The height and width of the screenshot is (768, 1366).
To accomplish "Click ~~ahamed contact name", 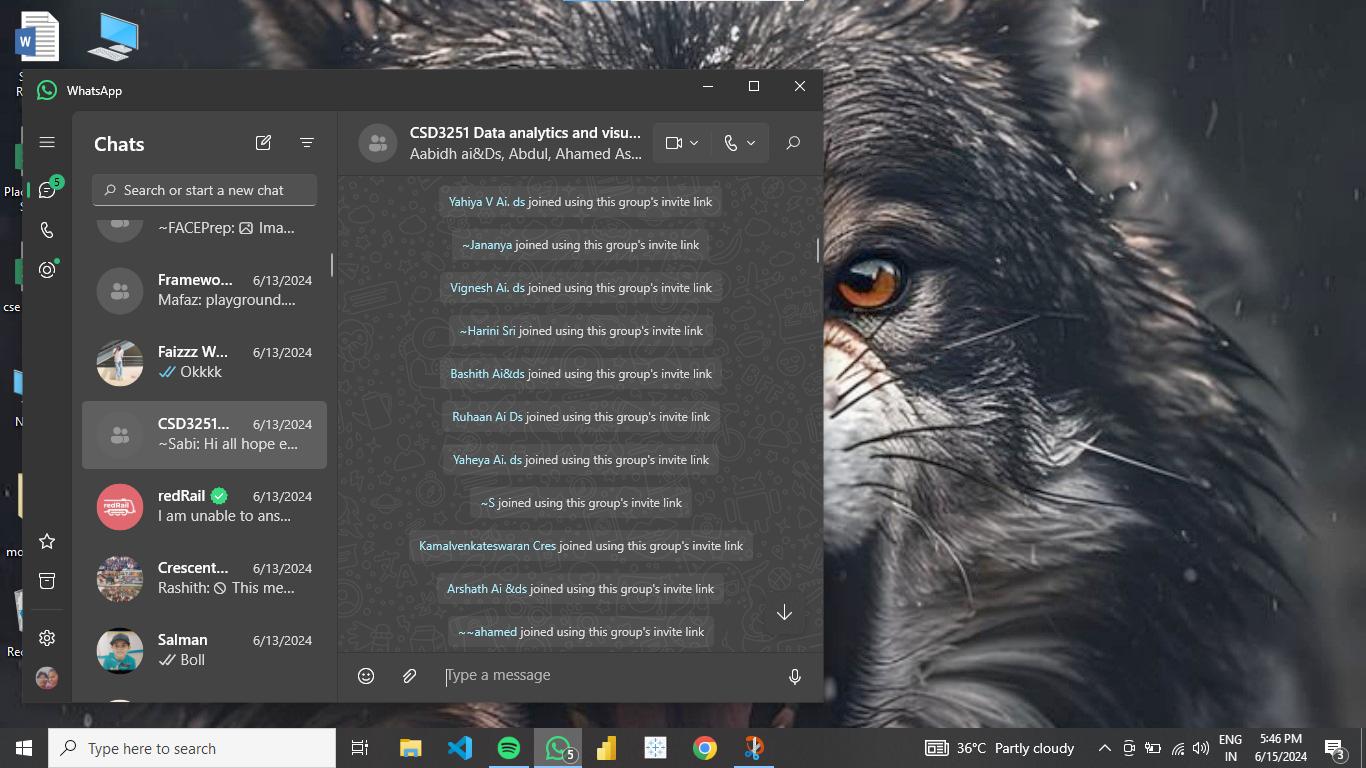I will pyautogui.click(x=487, y=632).
